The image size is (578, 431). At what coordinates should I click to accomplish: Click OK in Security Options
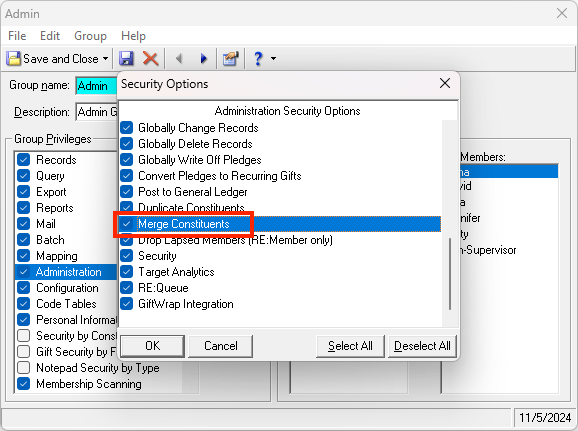pos(153,346)
